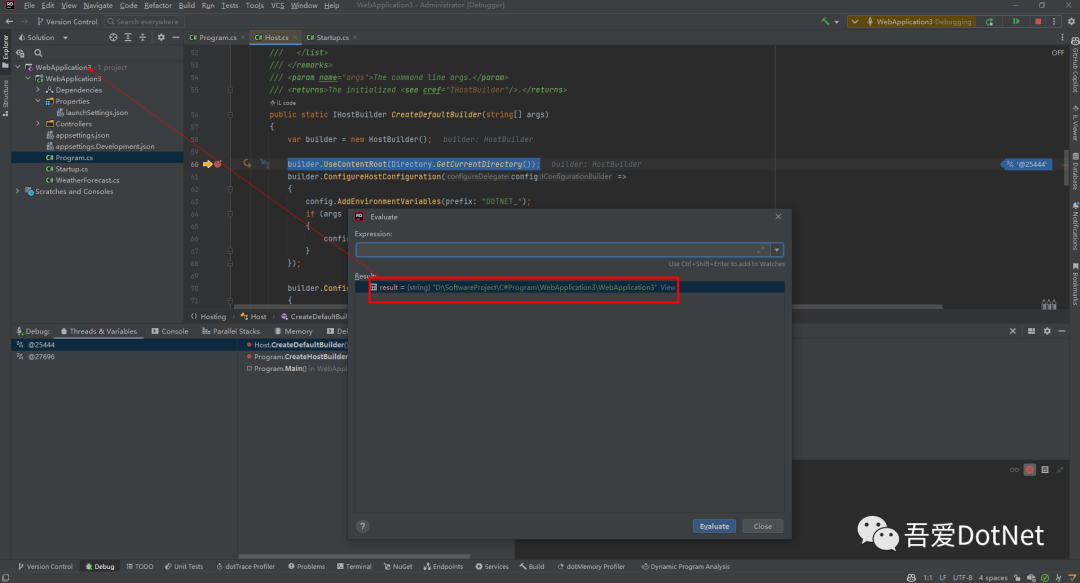Viewport: 1080px width, 583px height.
Task: Collapse all nodes in Solution panel
Action: coord(143,37)
